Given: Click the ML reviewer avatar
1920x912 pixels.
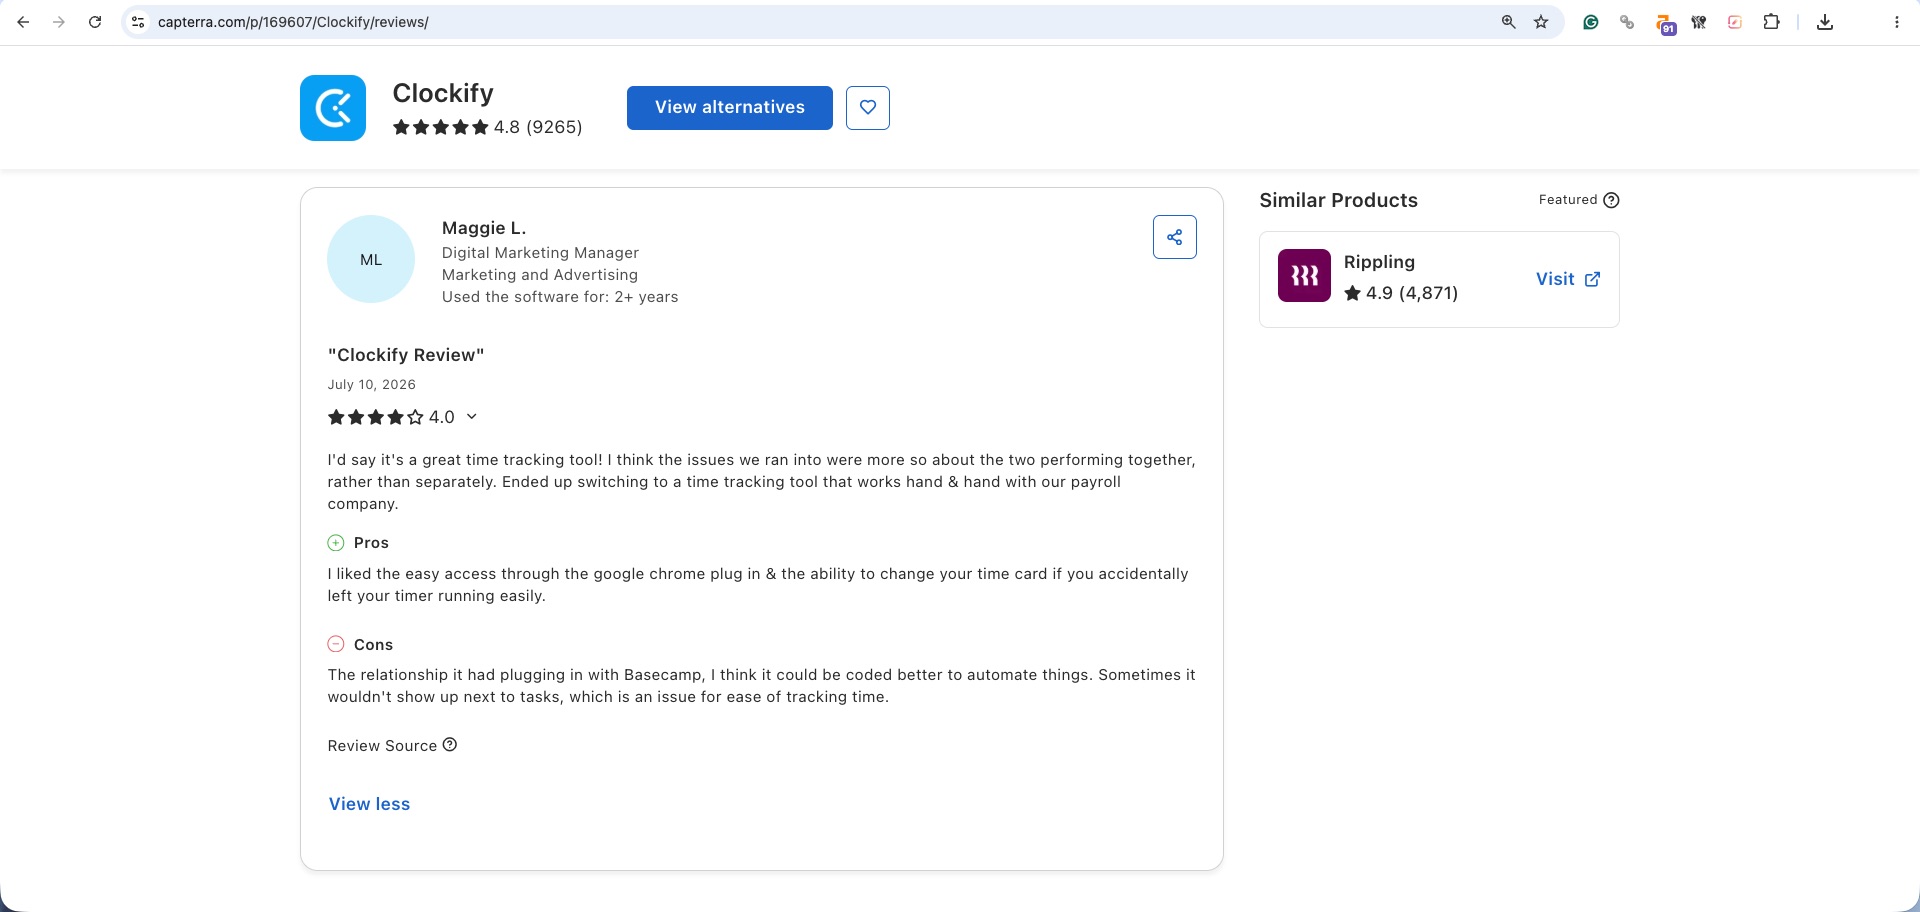Looking at the screenshot, I should pos(371,259).
